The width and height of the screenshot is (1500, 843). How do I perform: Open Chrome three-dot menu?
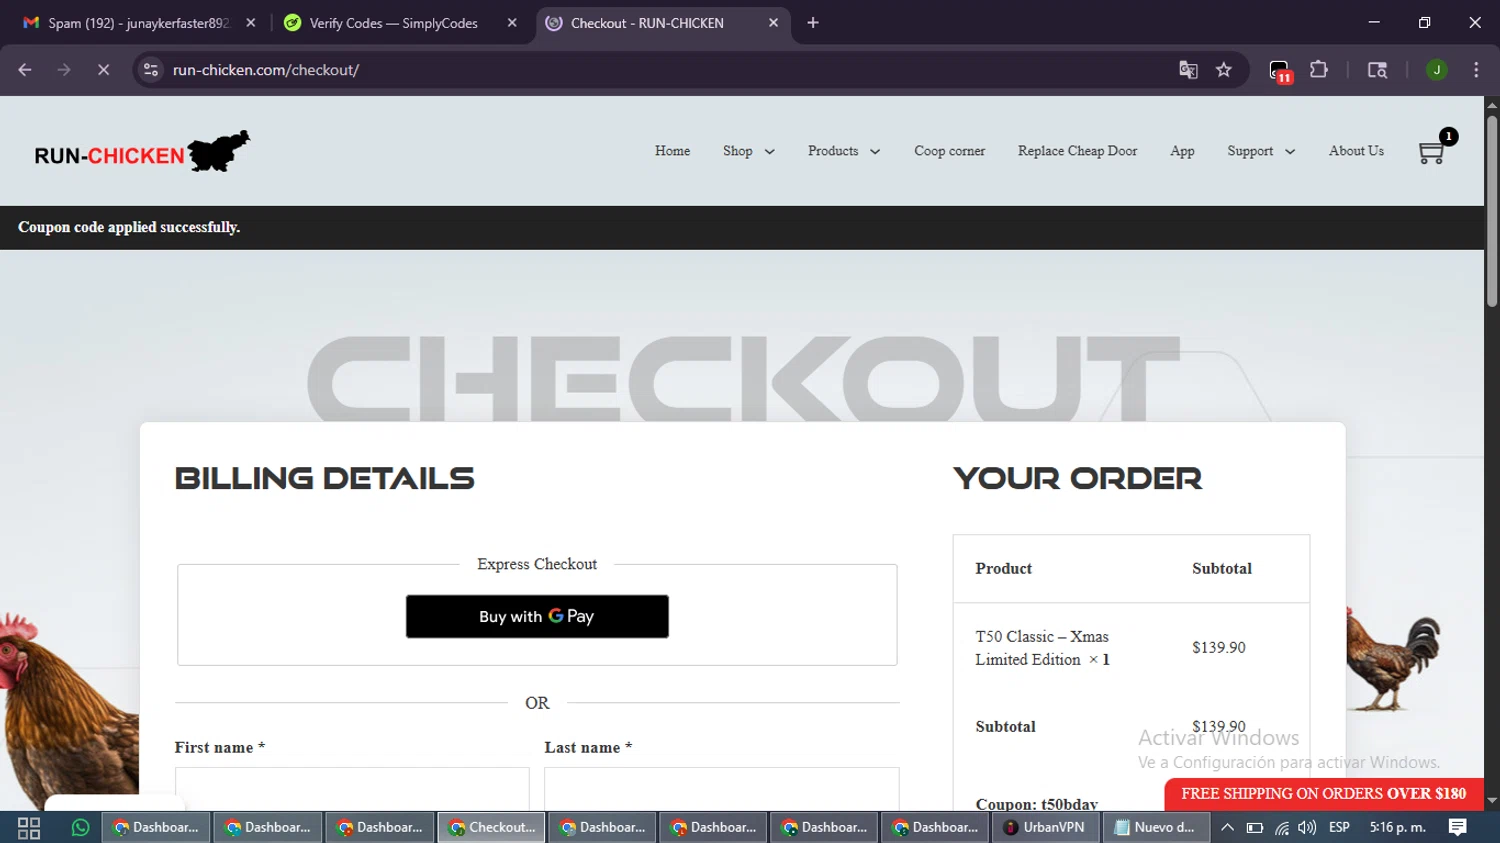pos(1476,70)
